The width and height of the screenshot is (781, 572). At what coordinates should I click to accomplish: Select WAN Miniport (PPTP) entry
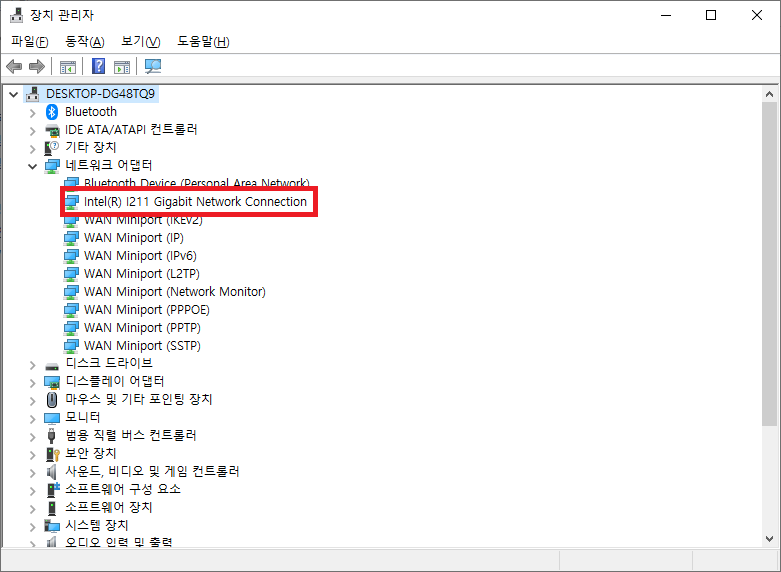tap(142, 327)
